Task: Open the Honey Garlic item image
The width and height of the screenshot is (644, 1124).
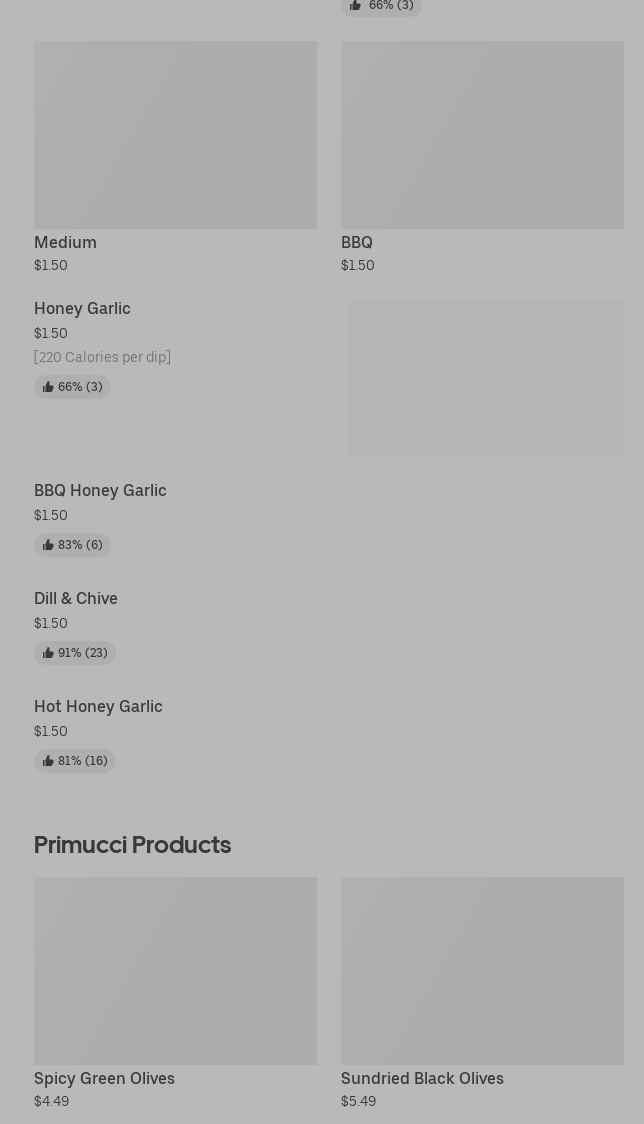Action: click(486, 378)
